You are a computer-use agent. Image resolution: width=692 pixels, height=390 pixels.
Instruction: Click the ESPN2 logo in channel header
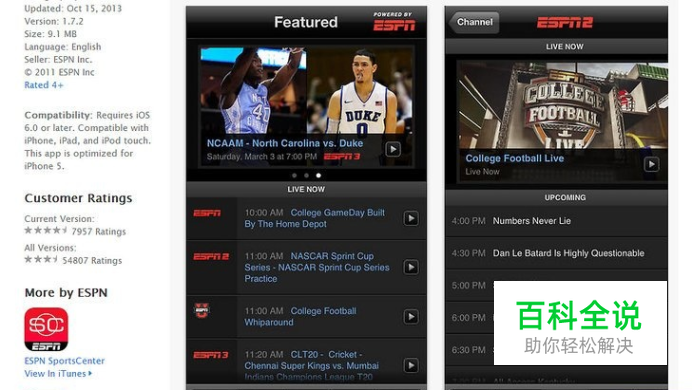(x=565, y=22)
